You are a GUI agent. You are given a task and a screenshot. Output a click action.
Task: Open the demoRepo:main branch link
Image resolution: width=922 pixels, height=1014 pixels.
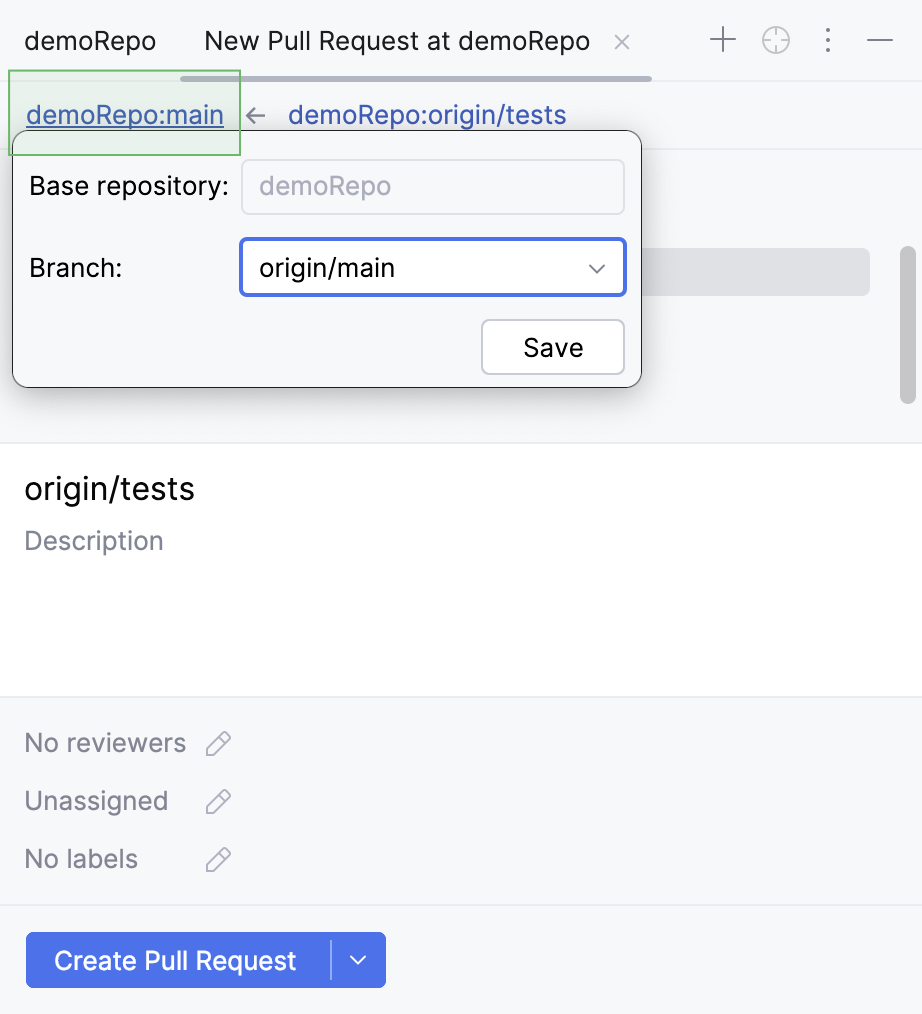coord(125,114)
